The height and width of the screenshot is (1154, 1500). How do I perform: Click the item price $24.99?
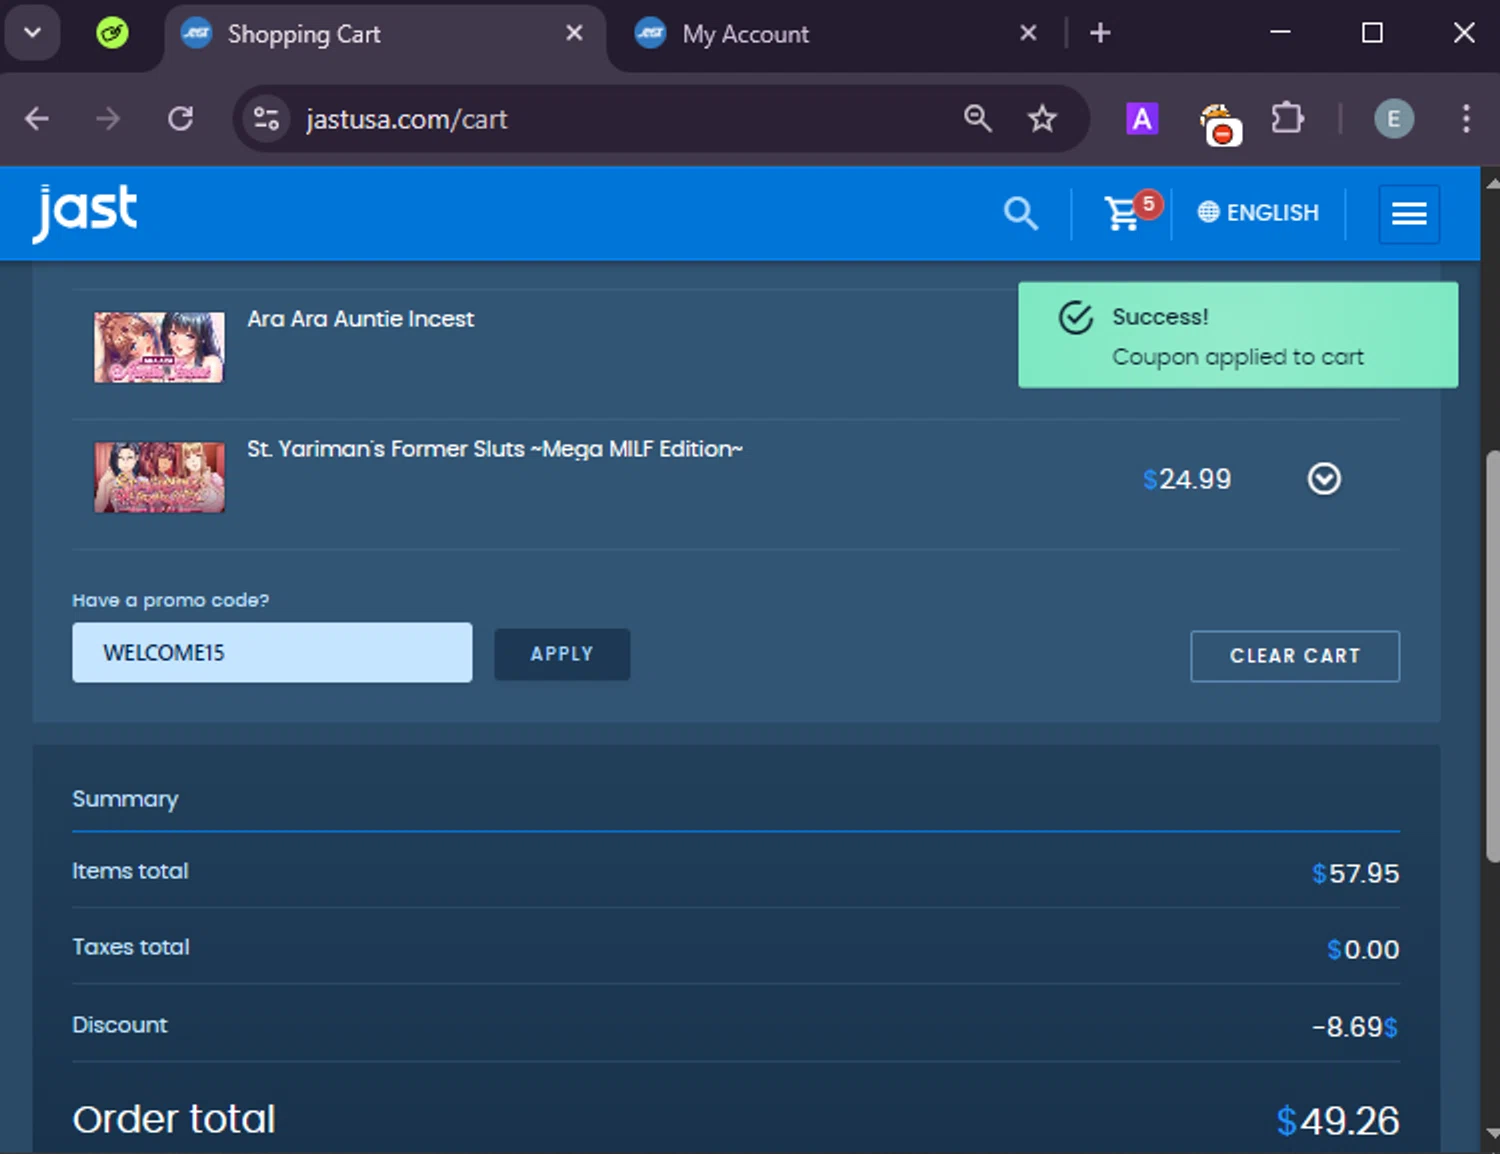tap(1187, 479)
